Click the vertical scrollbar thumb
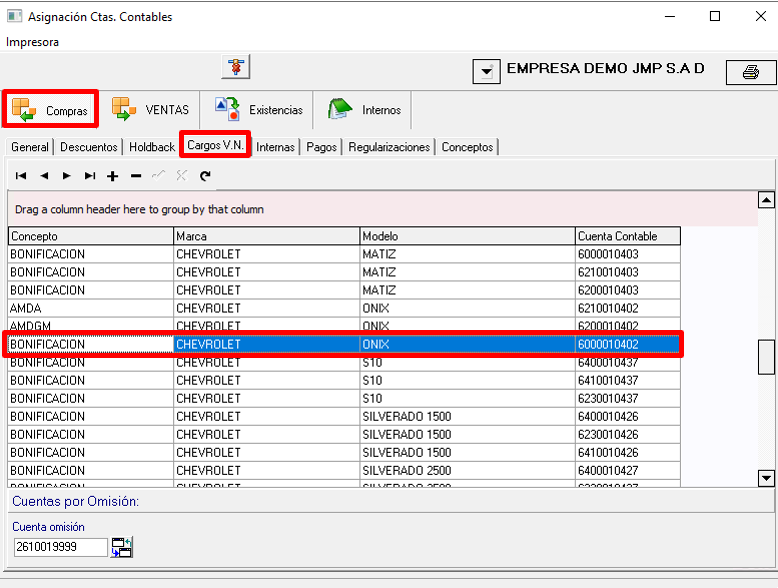The height and width of the screenshot is (588, 778). pos(766,357)
